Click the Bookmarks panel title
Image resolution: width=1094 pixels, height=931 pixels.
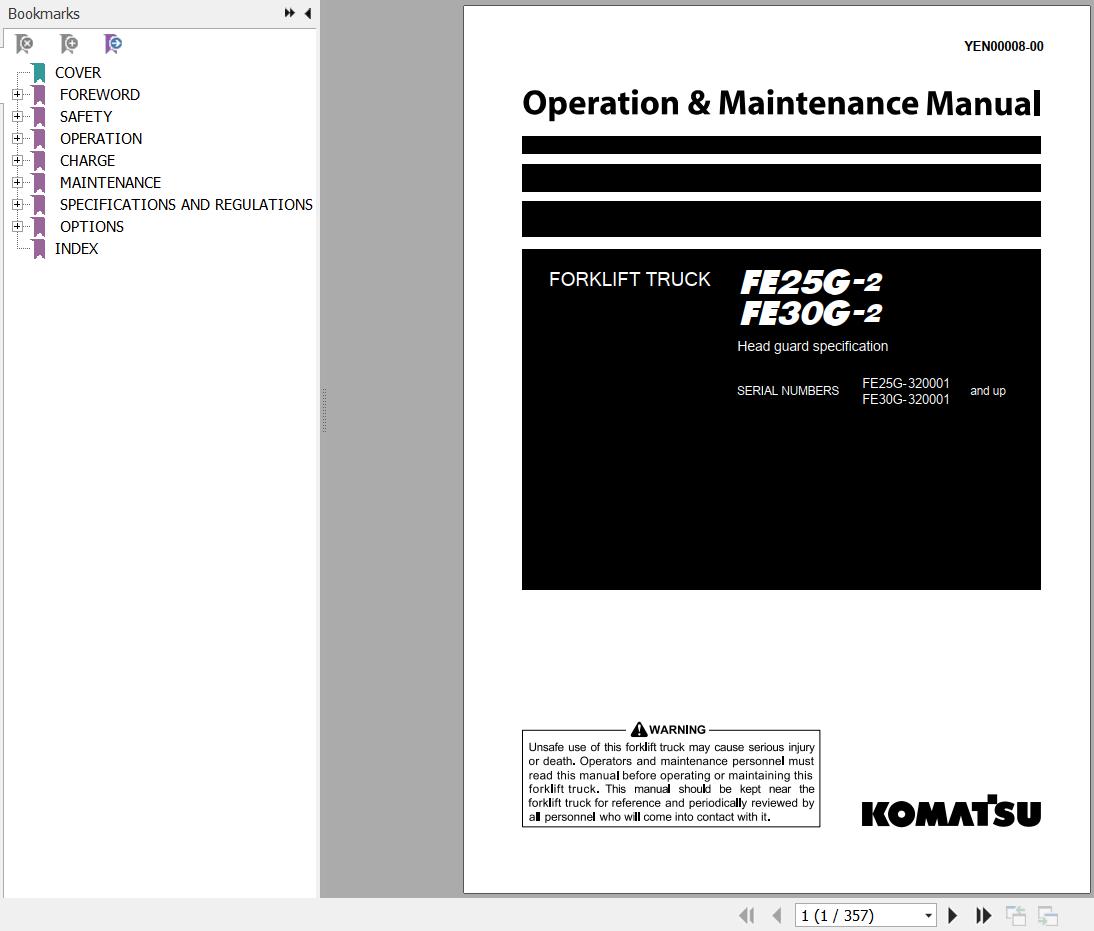43,13
